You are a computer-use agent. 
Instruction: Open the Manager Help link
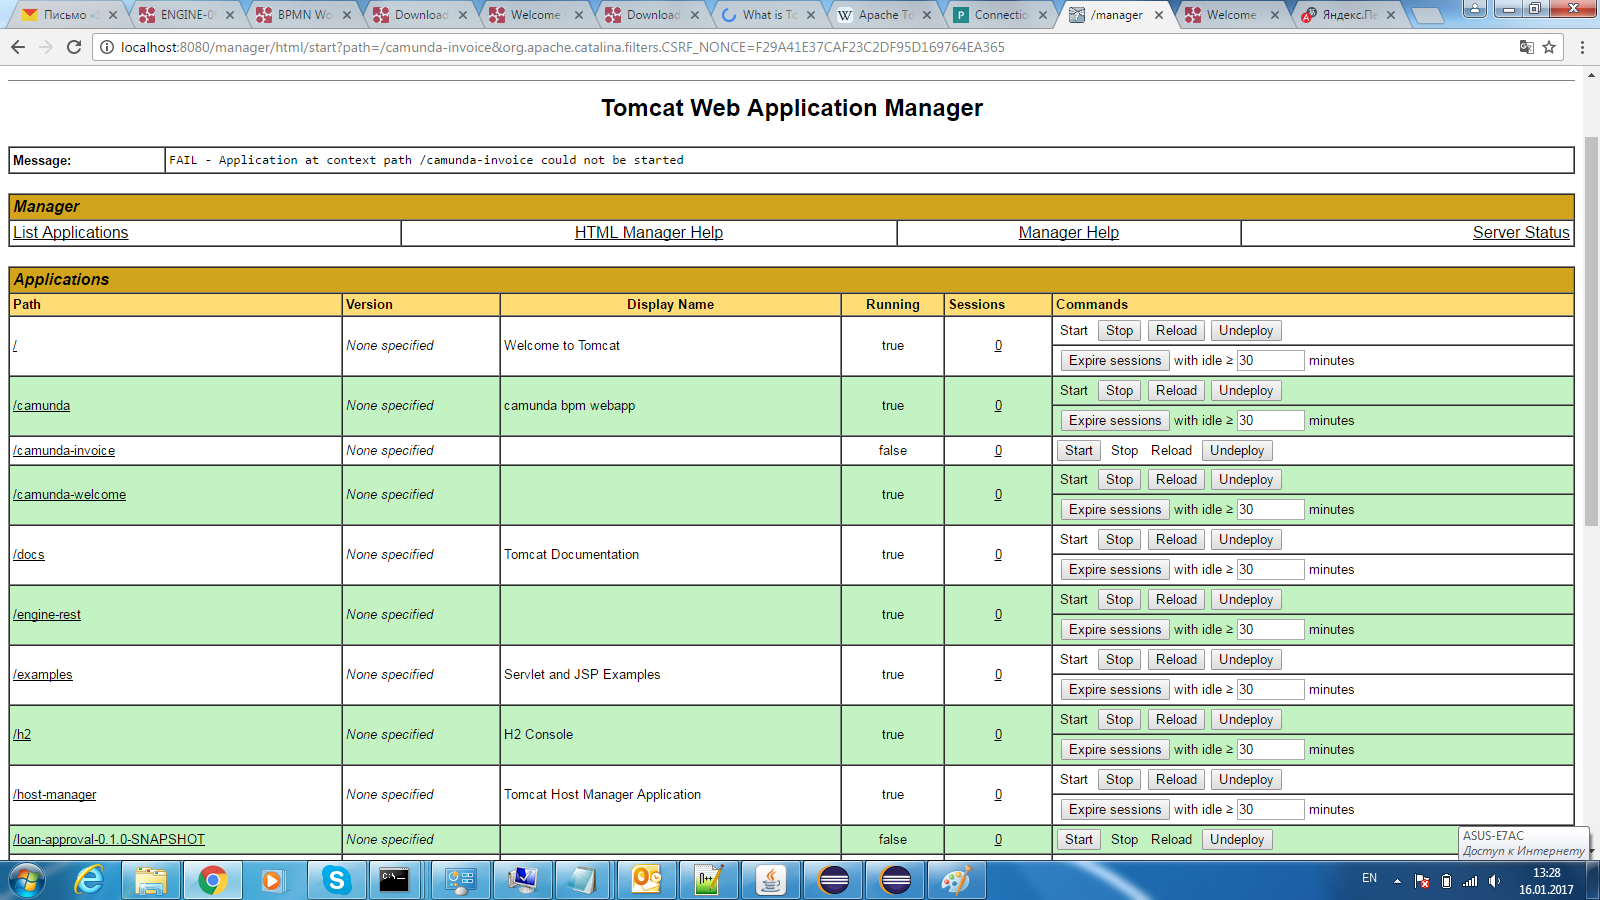coord(1069,232)
